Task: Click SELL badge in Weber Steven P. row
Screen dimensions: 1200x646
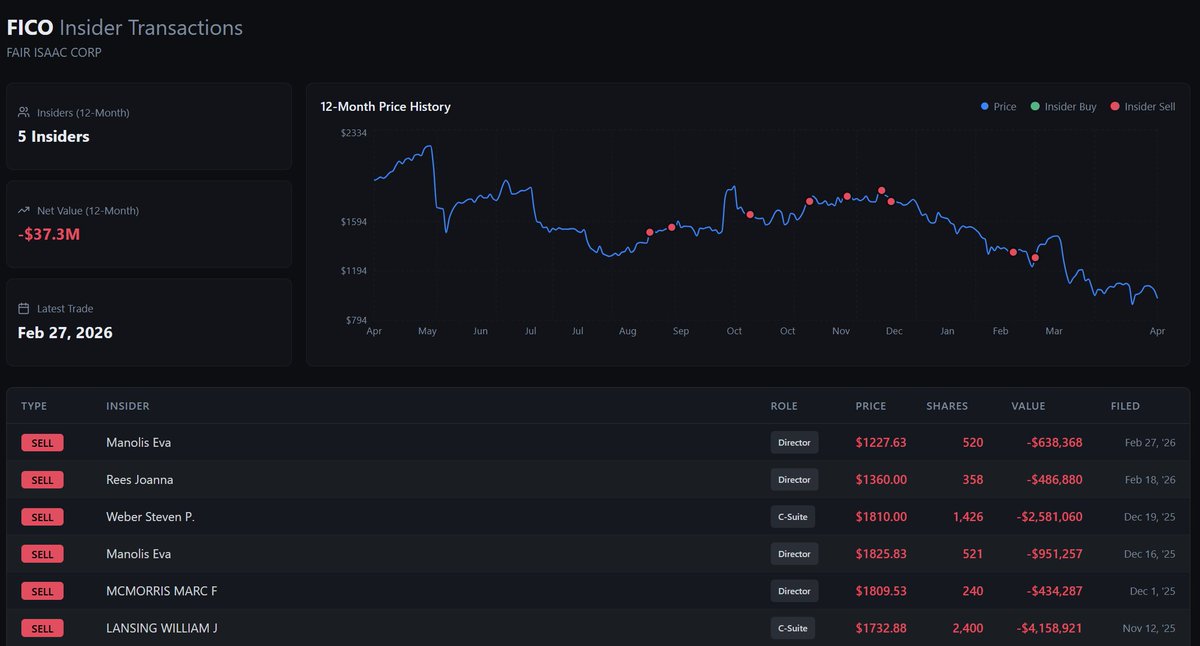Action: 42,517
